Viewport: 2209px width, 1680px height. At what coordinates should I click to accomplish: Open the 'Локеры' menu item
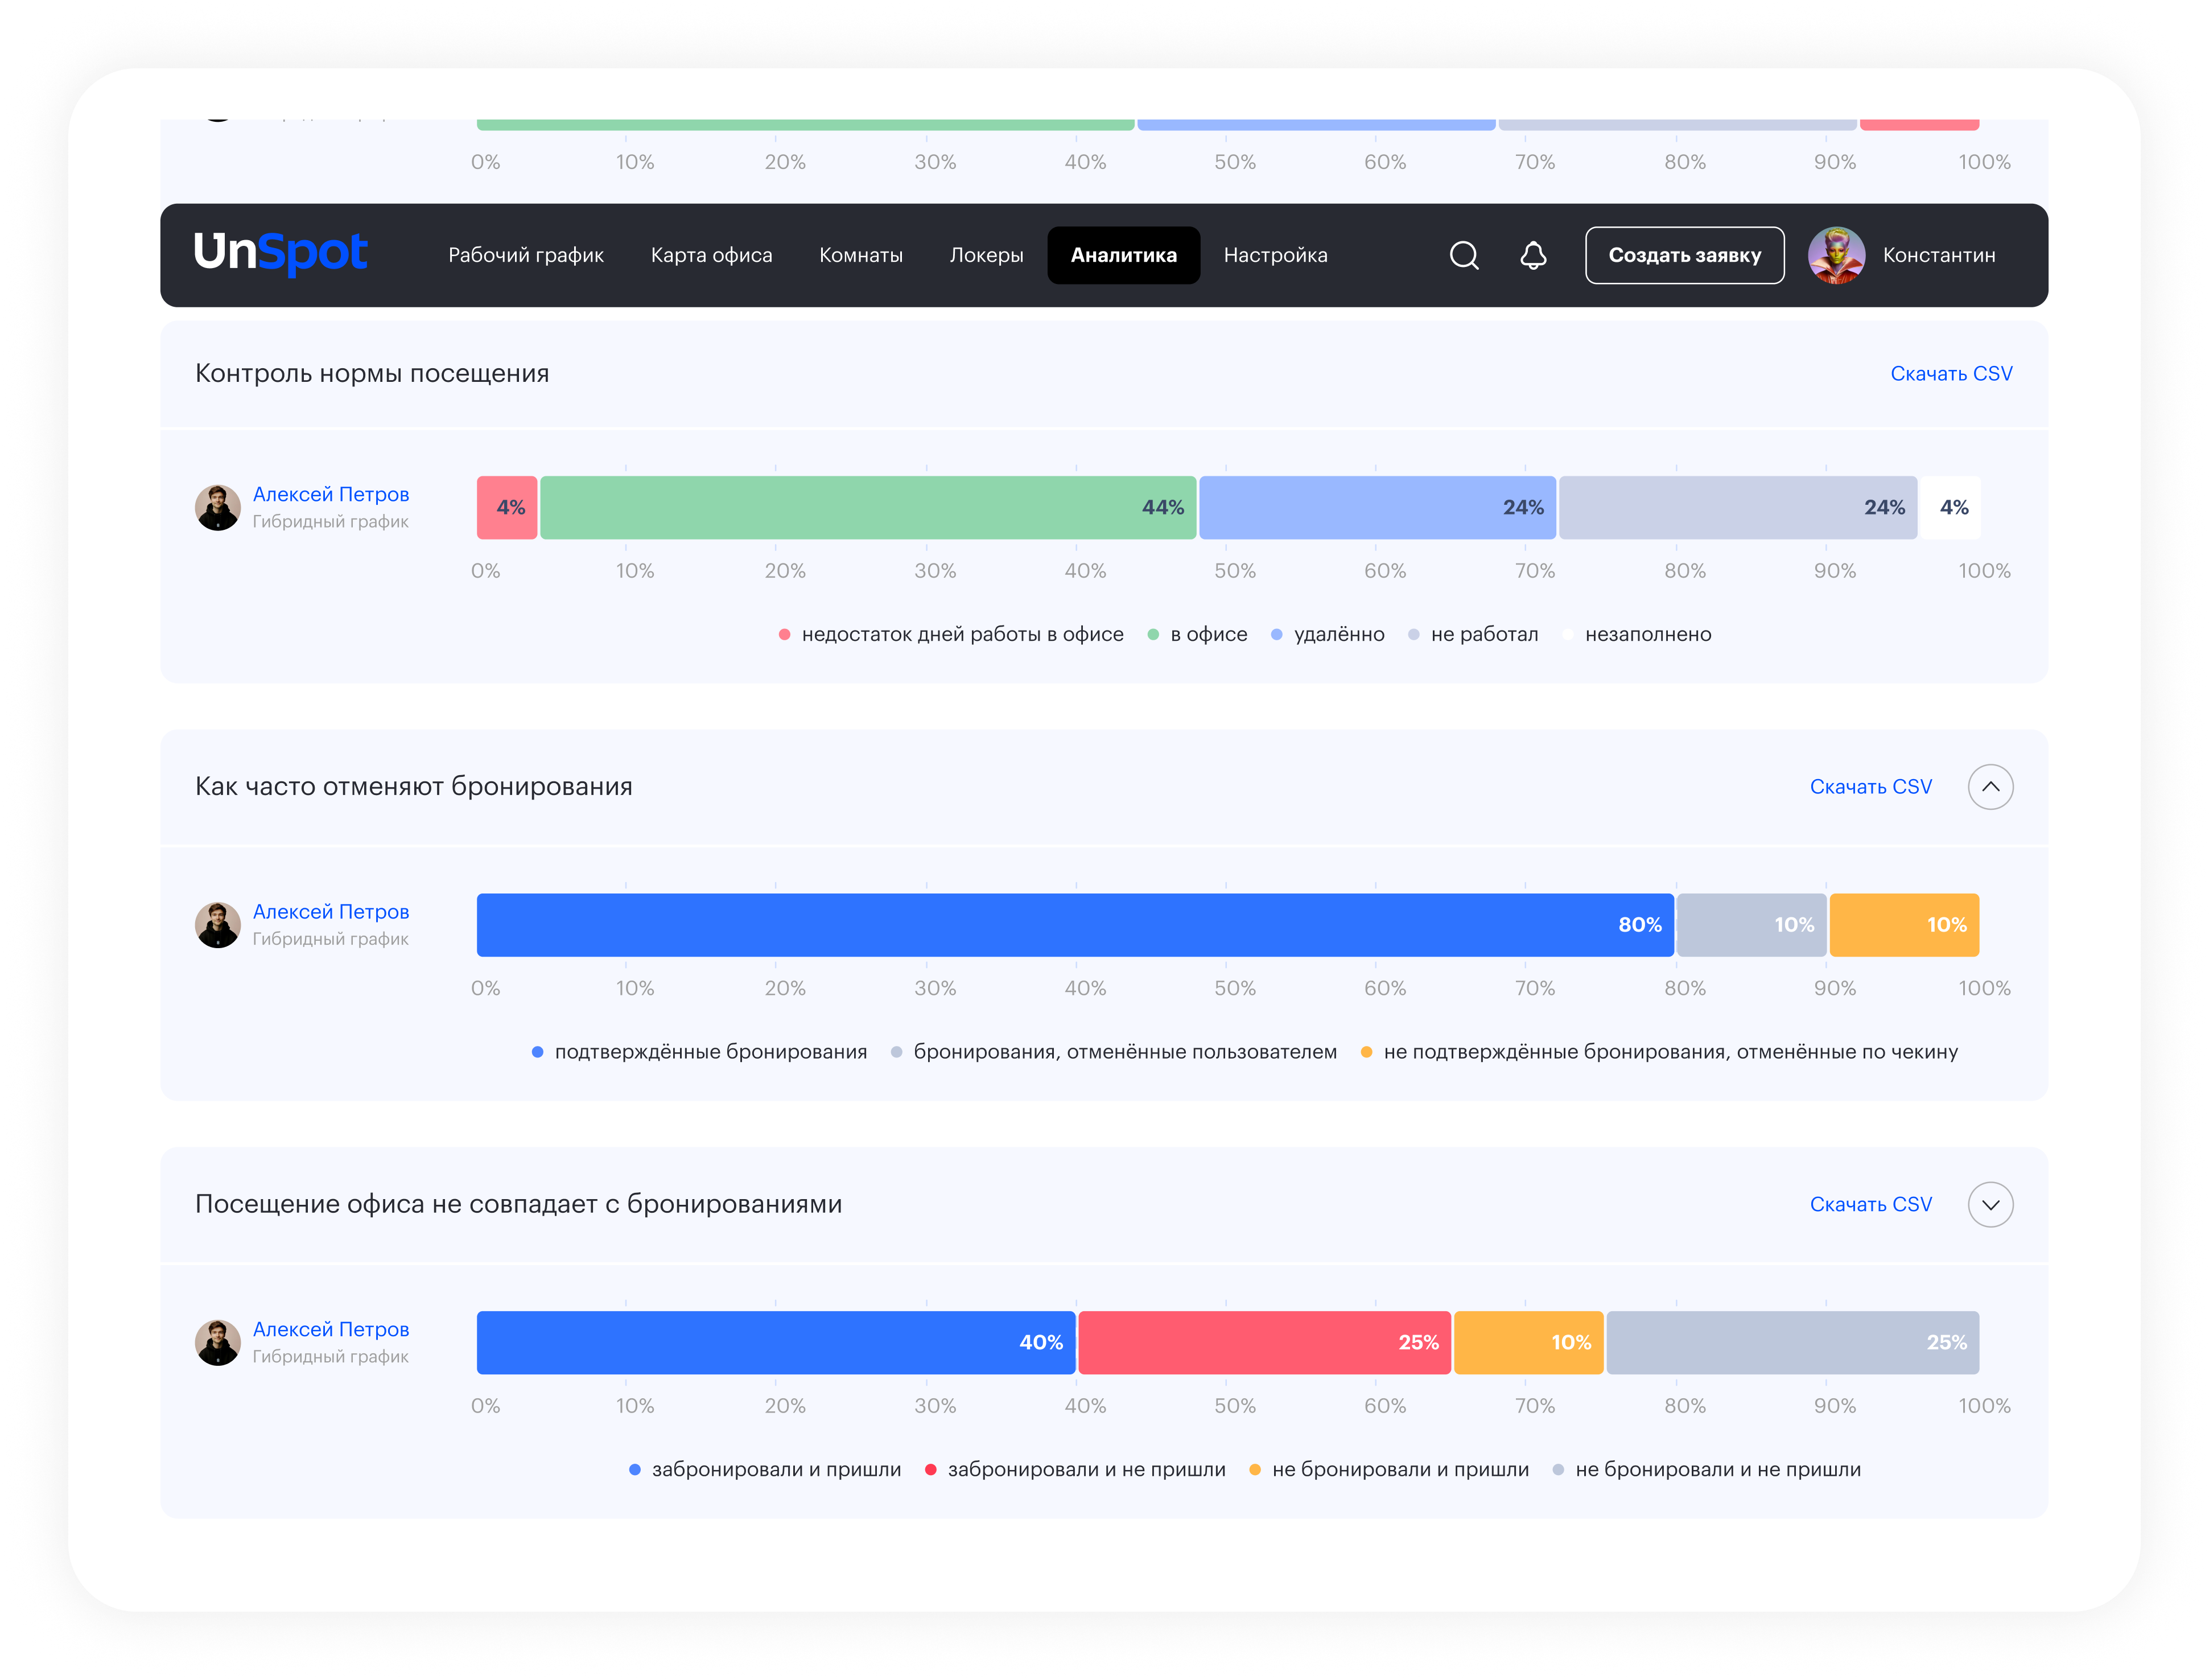(x=986, y=256)
